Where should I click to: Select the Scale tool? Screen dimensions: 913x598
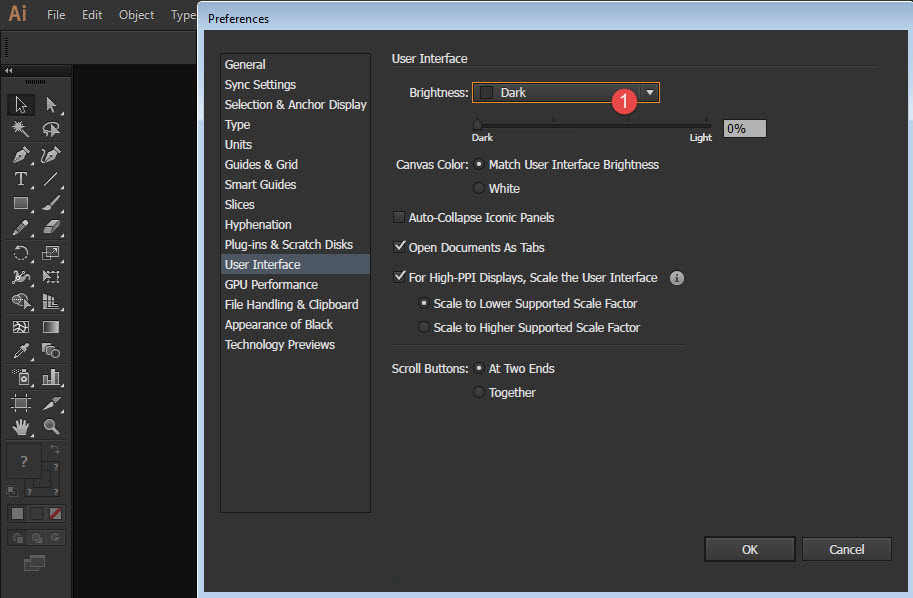pyautogui.click(x=51, y=253)
